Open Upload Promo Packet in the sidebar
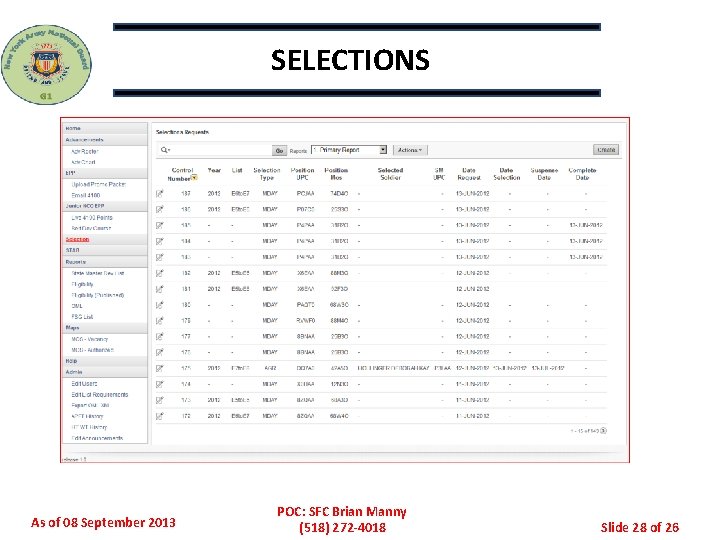This screenshot has height=540, width=720. [x=98, y=184]
